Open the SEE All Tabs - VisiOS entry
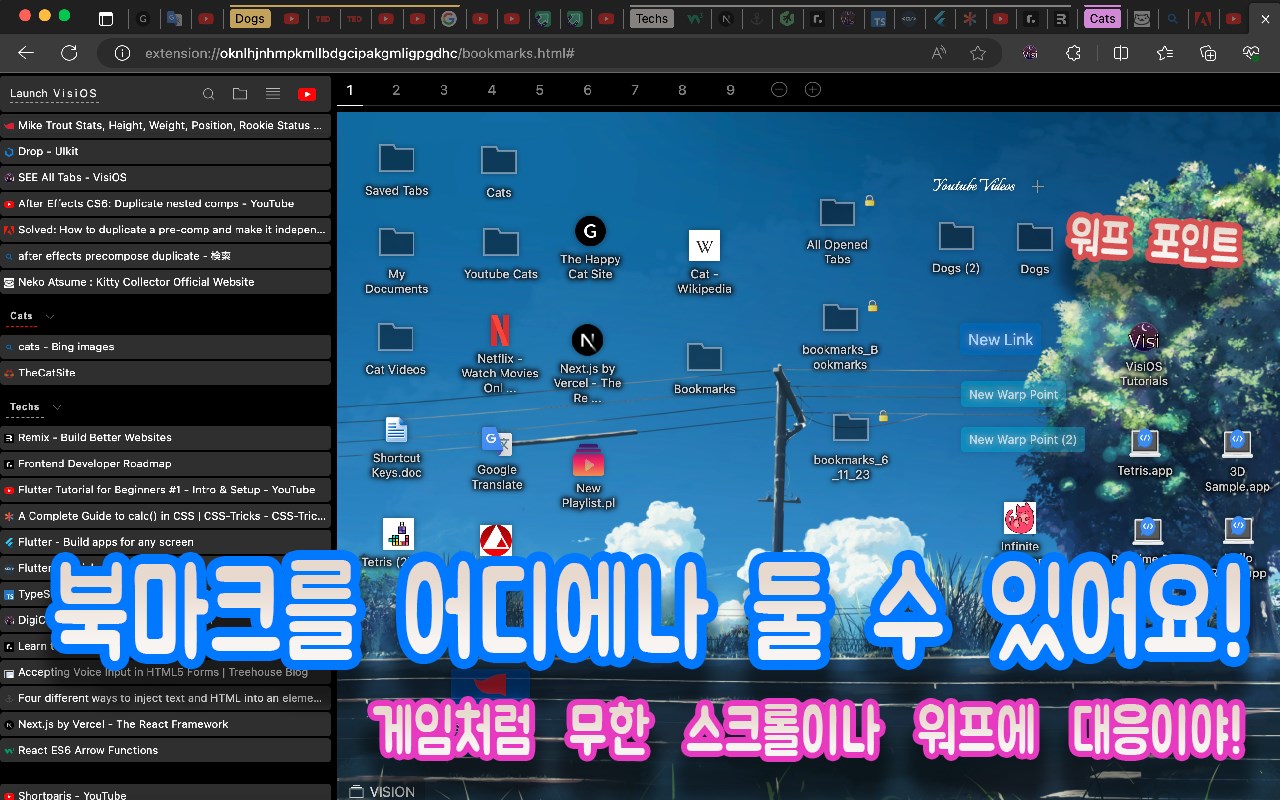This screenshot has height=800, width=1280. tap(165, 178)
